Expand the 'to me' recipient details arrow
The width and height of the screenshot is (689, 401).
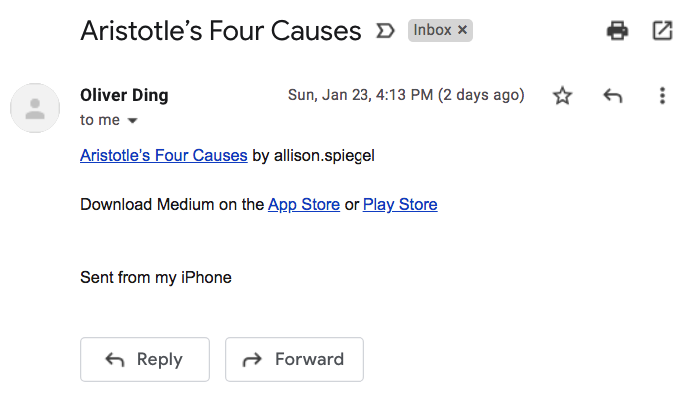(132, 121)
